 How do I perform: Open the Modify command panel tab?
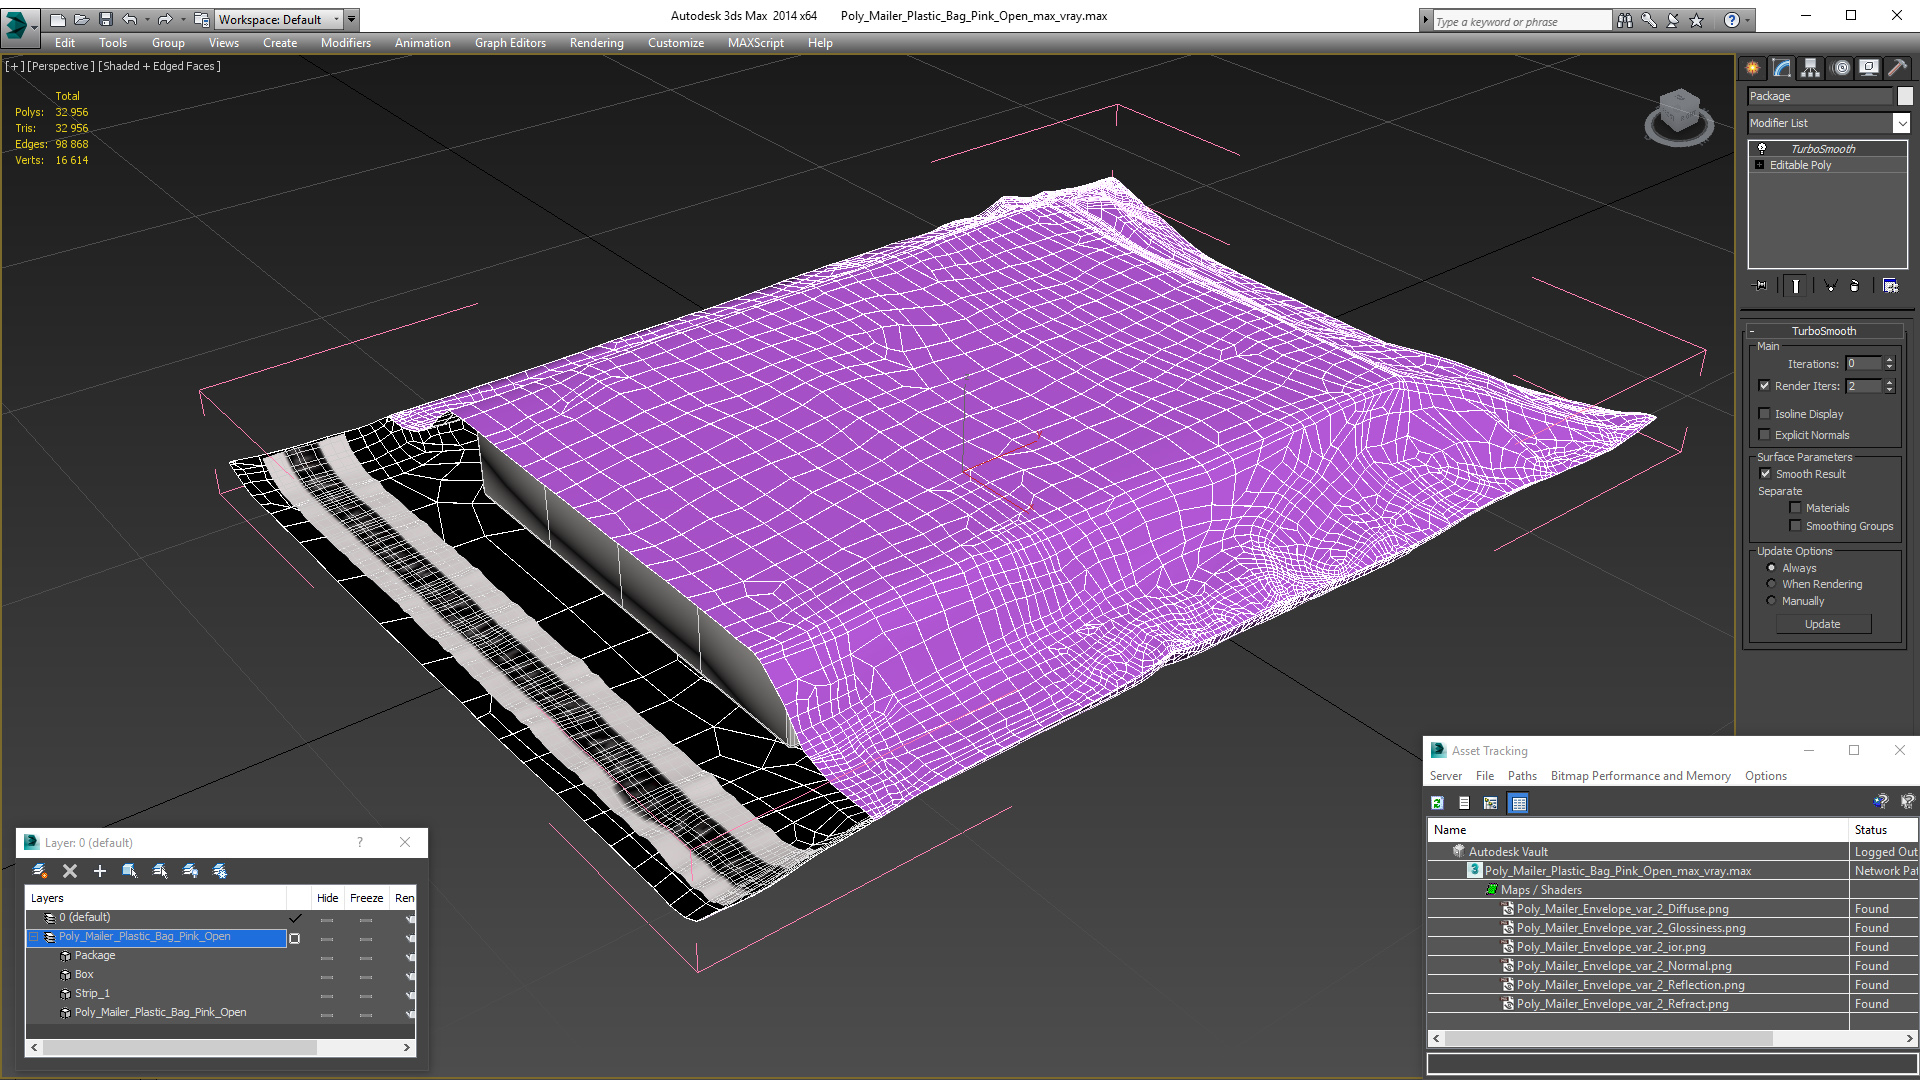pos(1781,68)
